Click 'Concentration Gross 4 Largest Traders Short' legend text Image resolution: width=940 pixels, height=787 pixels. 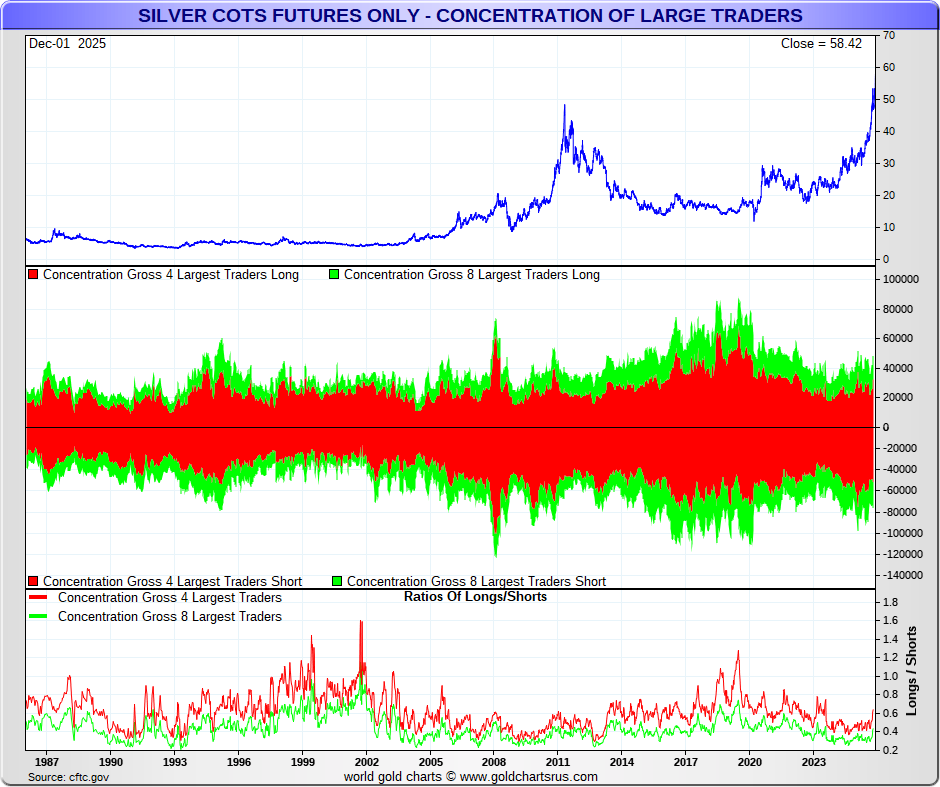[173, 581]
